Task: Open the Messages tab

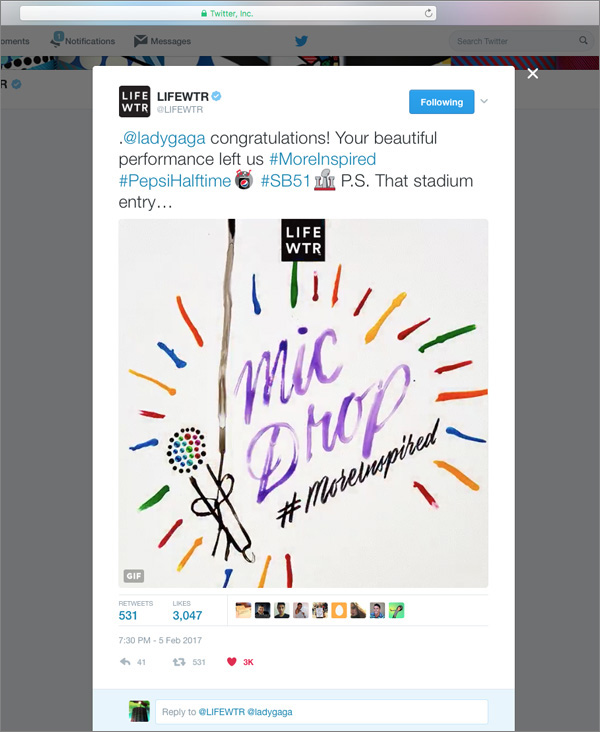Action: (162, 41)
